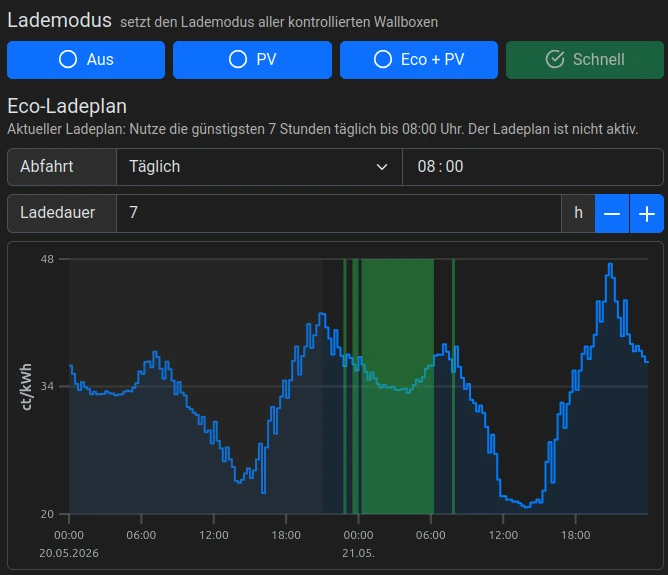The width and height of the screenshot is (668, 575).
Task: Click the h unit label
Action: tap(578, 213)
